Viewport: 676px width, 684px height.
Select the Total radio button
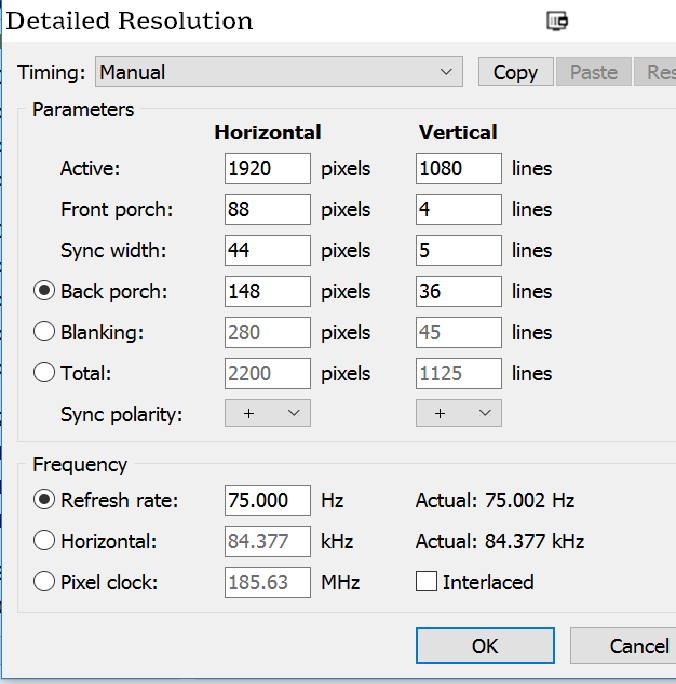pyautogui.click(x=44, y=373)
